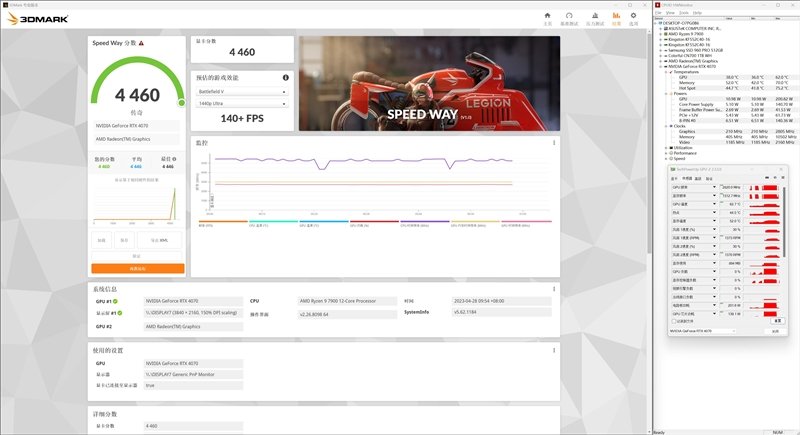800x435 pixels.
Task: Open the File menu in HWMonitor
Action: tap(658, 13)
